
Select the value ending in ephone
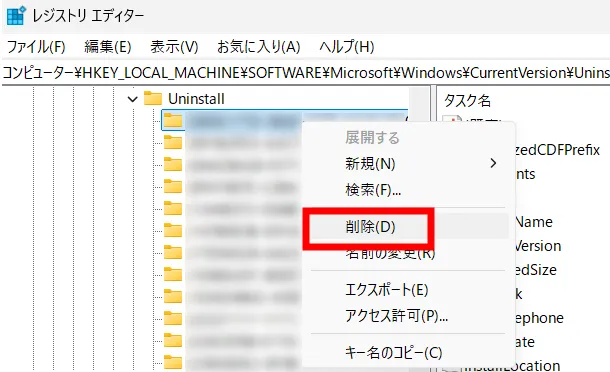[x=539, y=318]
